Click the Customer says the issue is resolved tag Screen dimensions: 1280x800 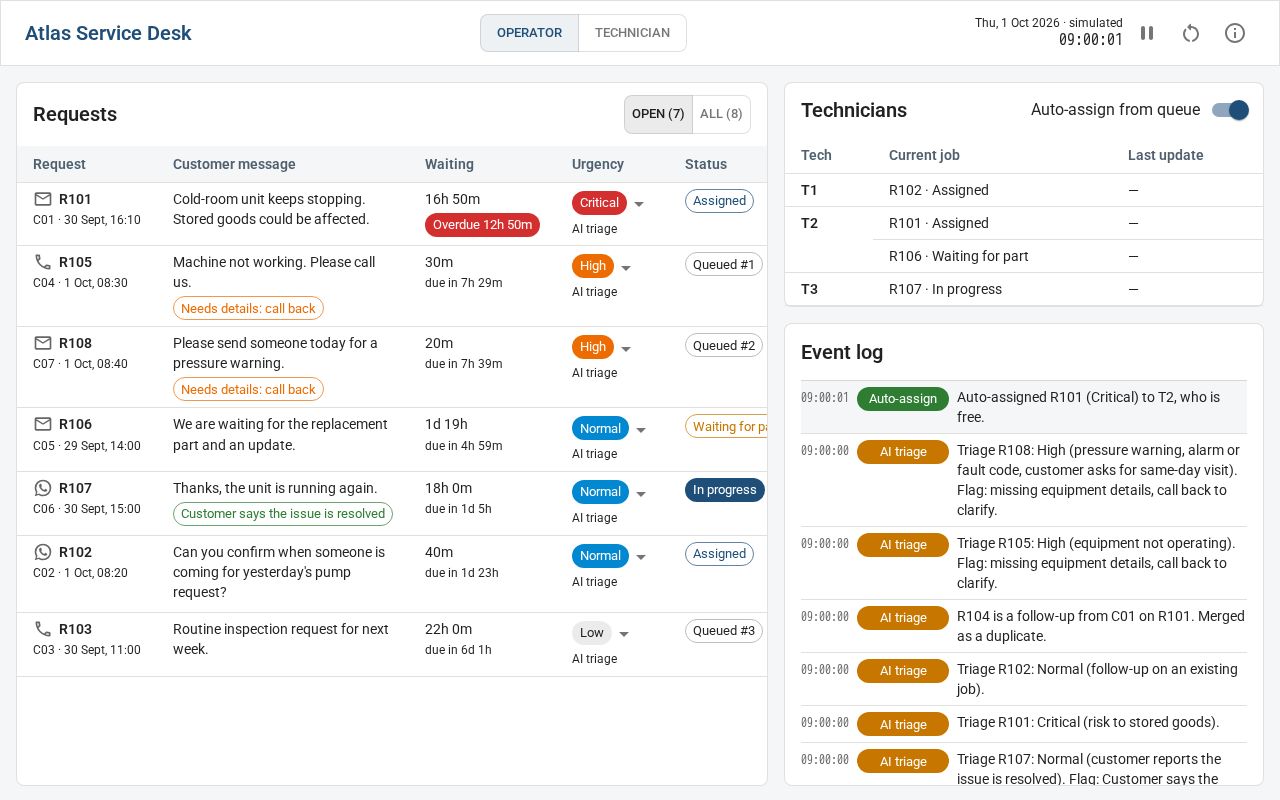[x=283, y=514]
